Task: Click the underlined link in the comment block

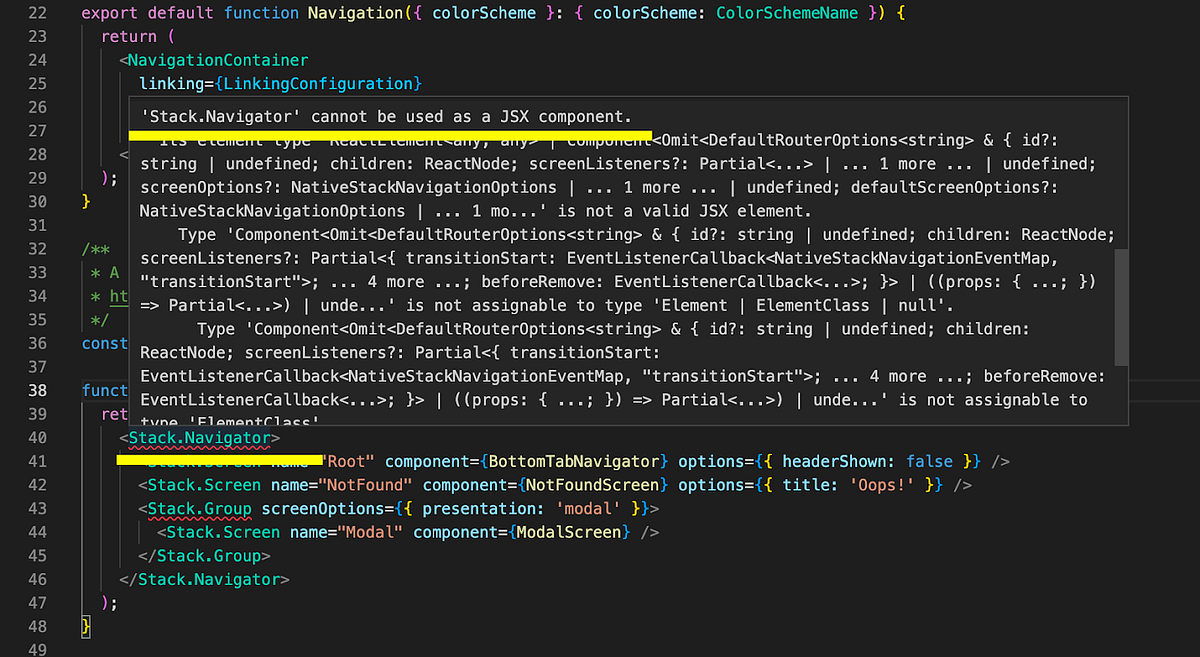Action: tap(120, 296)
